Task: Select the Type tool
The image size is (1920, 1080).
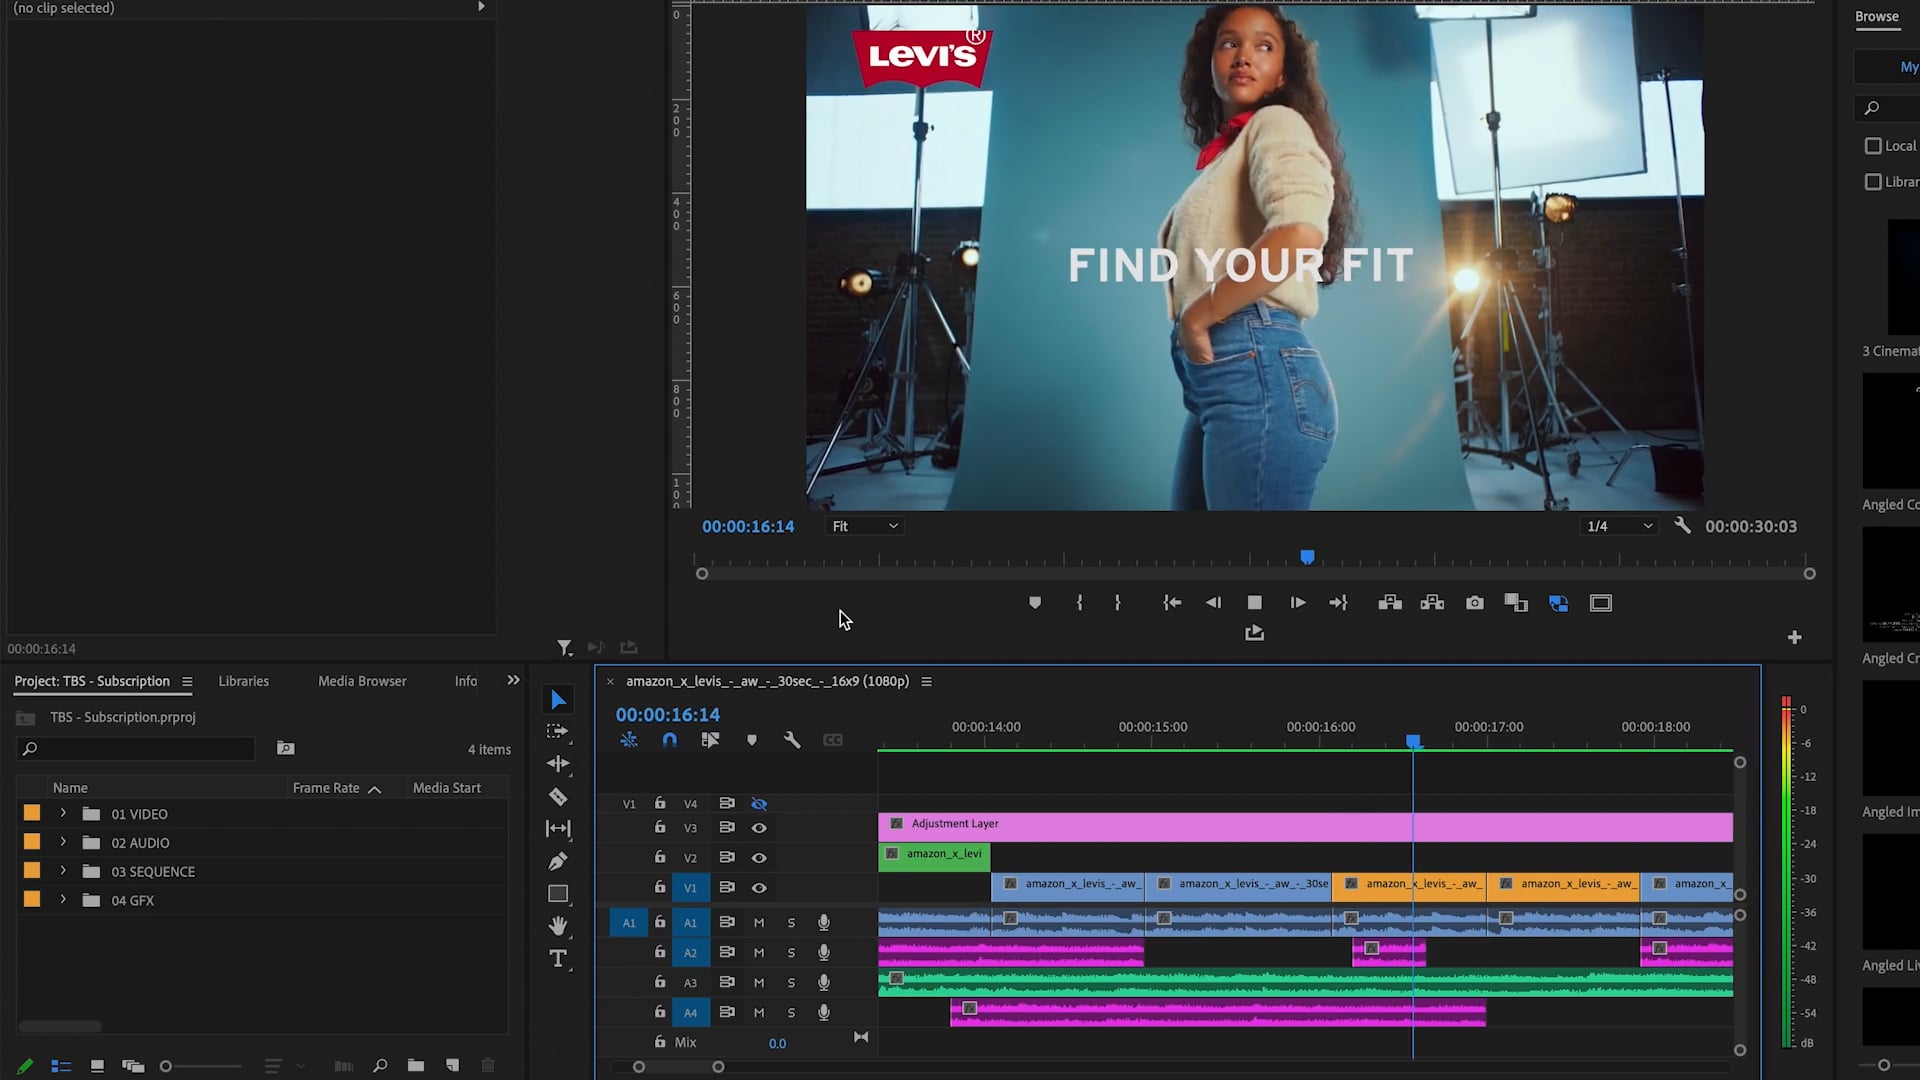Action: [558, 959]
